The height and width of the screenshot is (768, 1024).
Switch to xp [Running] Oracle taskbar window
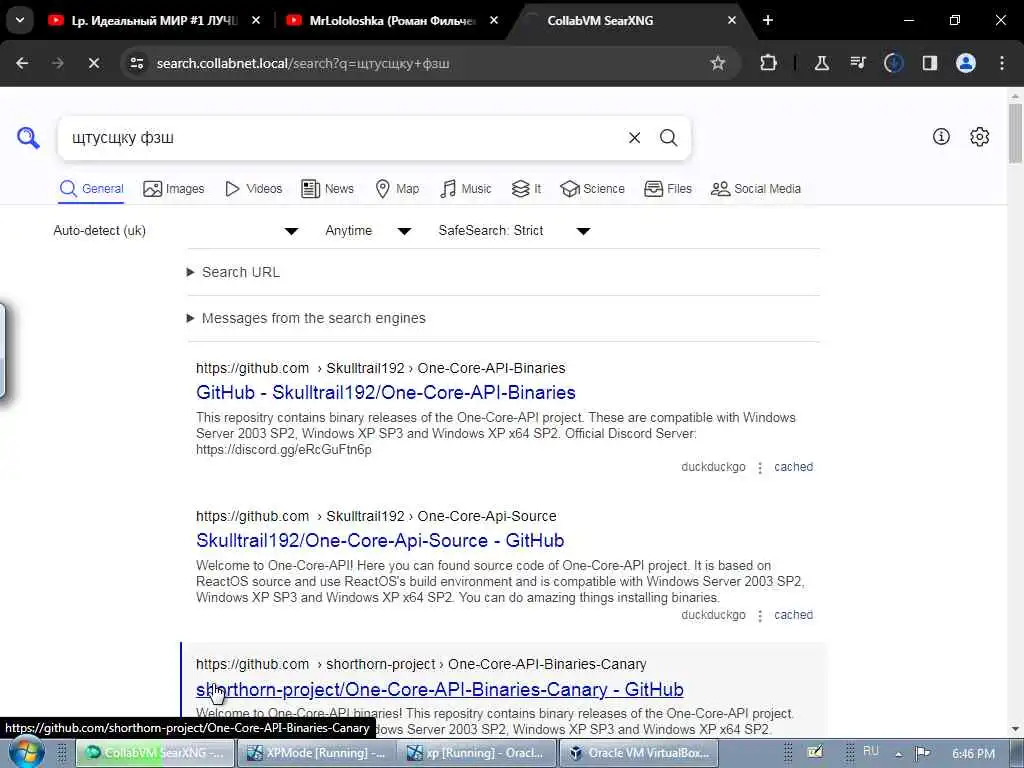(x=477, y=753)
